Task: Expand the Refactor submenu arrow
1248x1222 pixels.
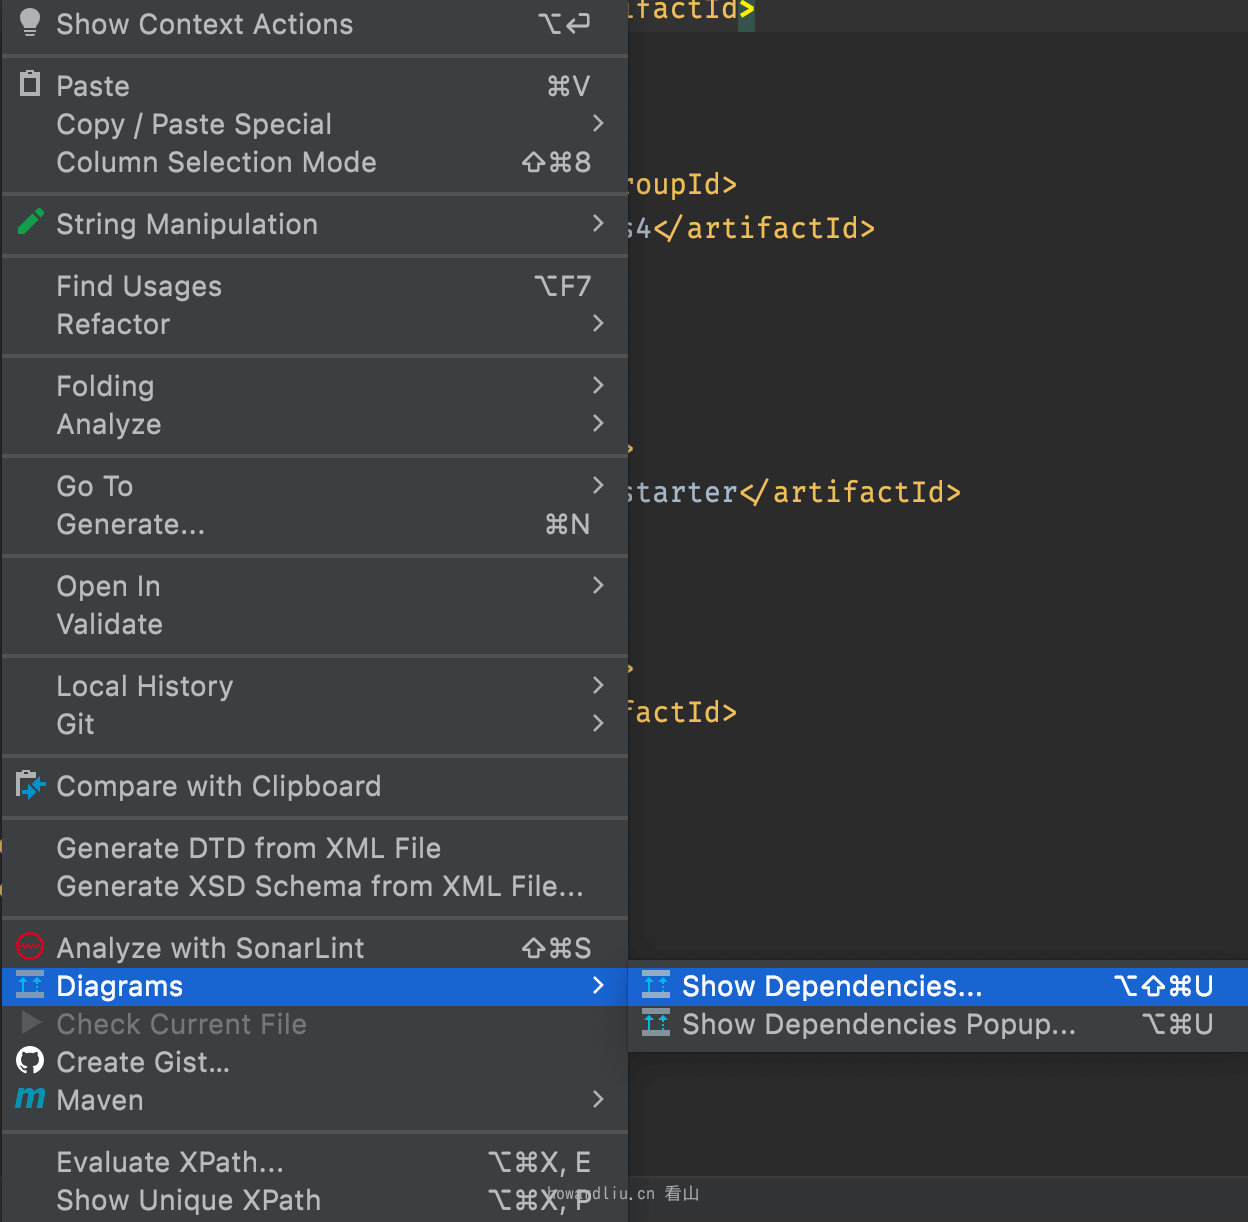Action: click(x=598, y=323)
